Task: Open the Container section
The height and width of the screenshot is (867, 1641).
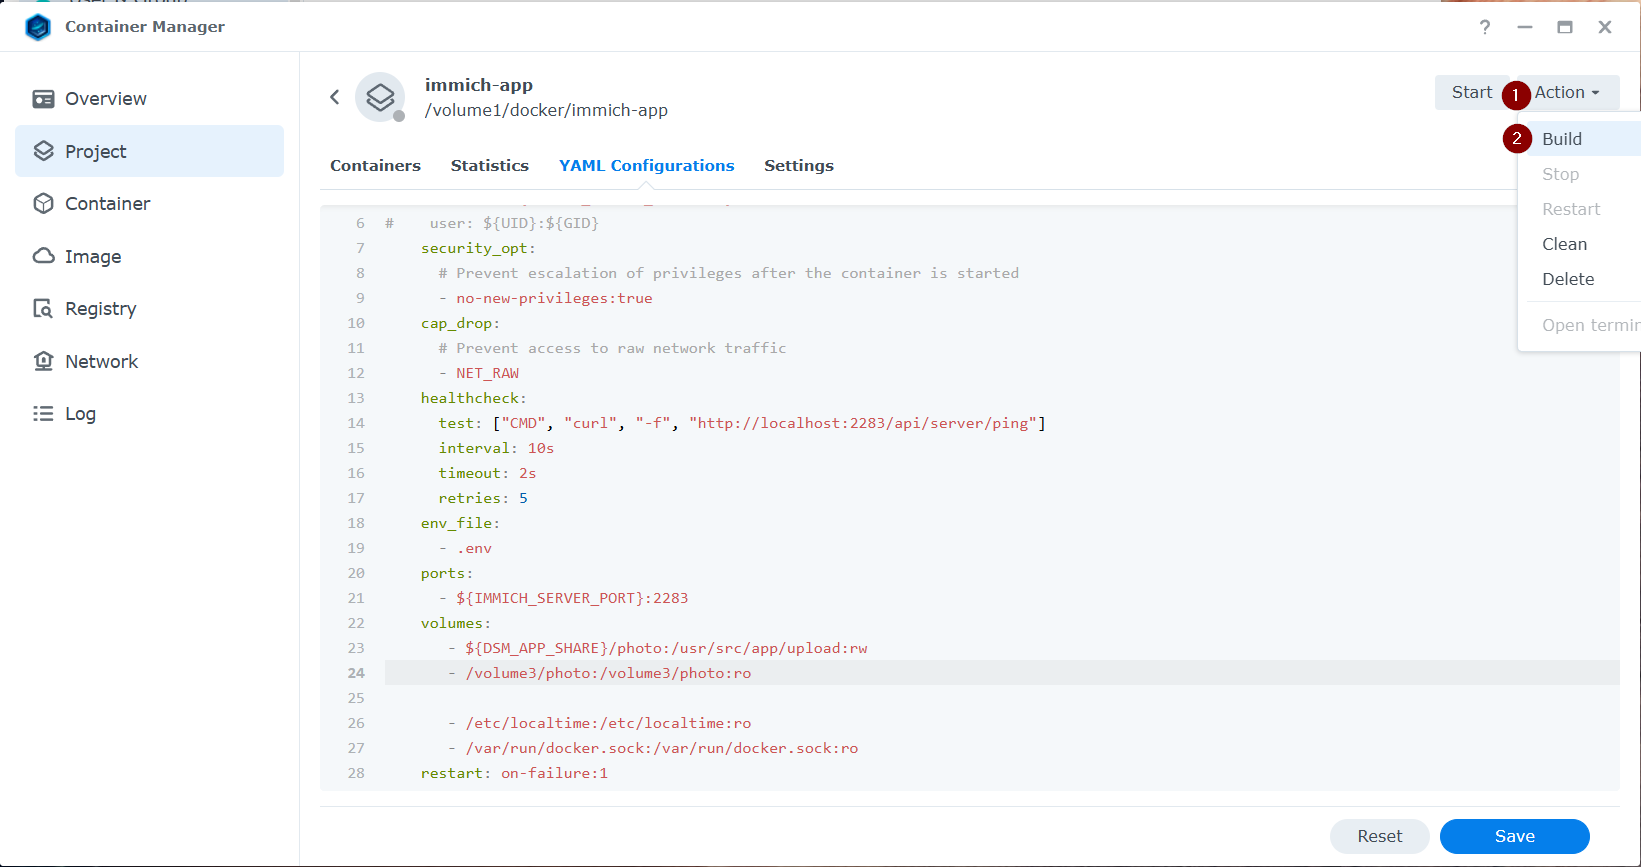Action: tap(150, 204)
